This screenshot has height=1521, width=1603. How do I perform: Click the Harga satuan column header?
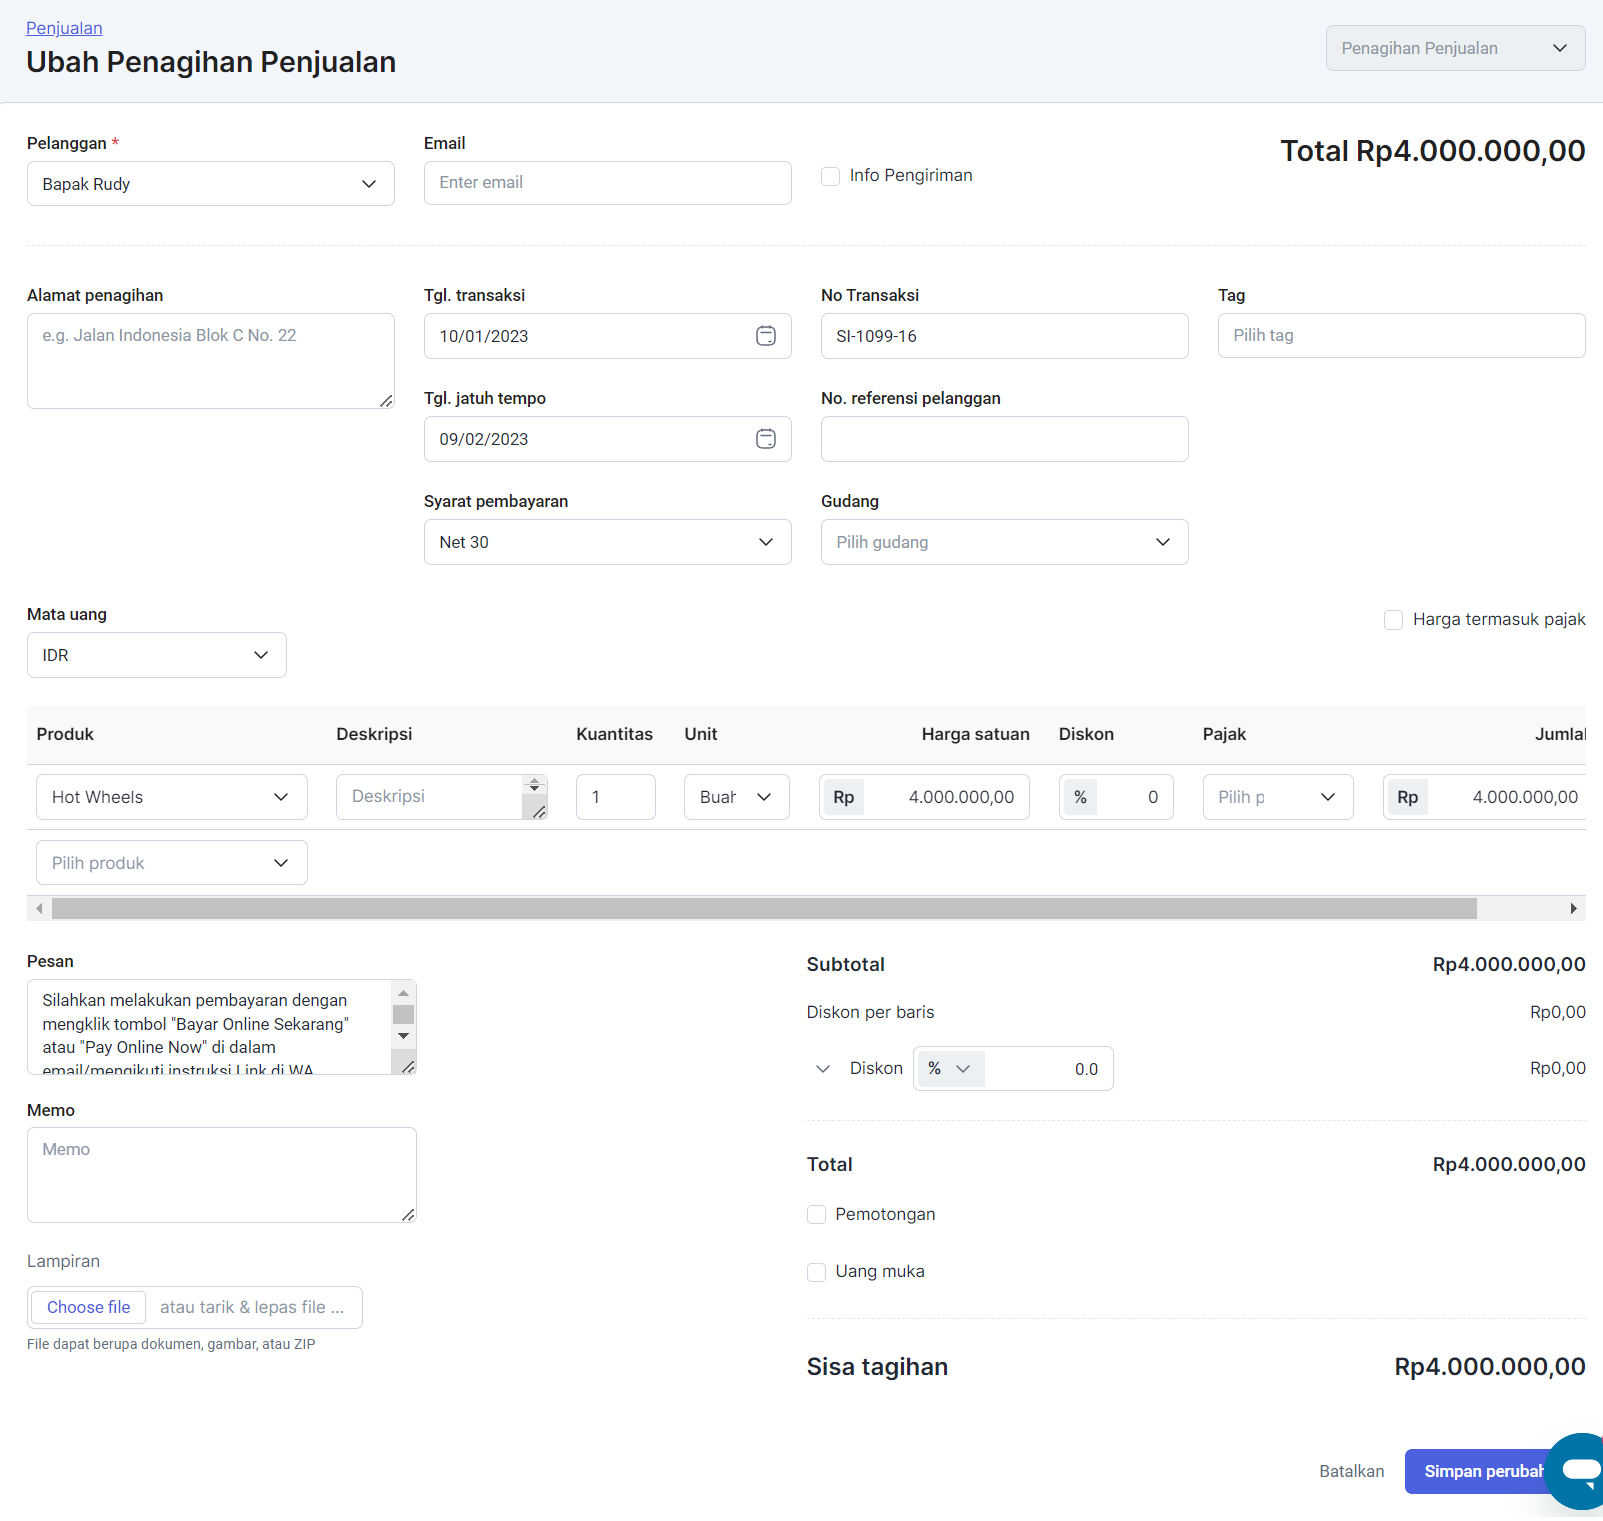[x=975, y=734]
